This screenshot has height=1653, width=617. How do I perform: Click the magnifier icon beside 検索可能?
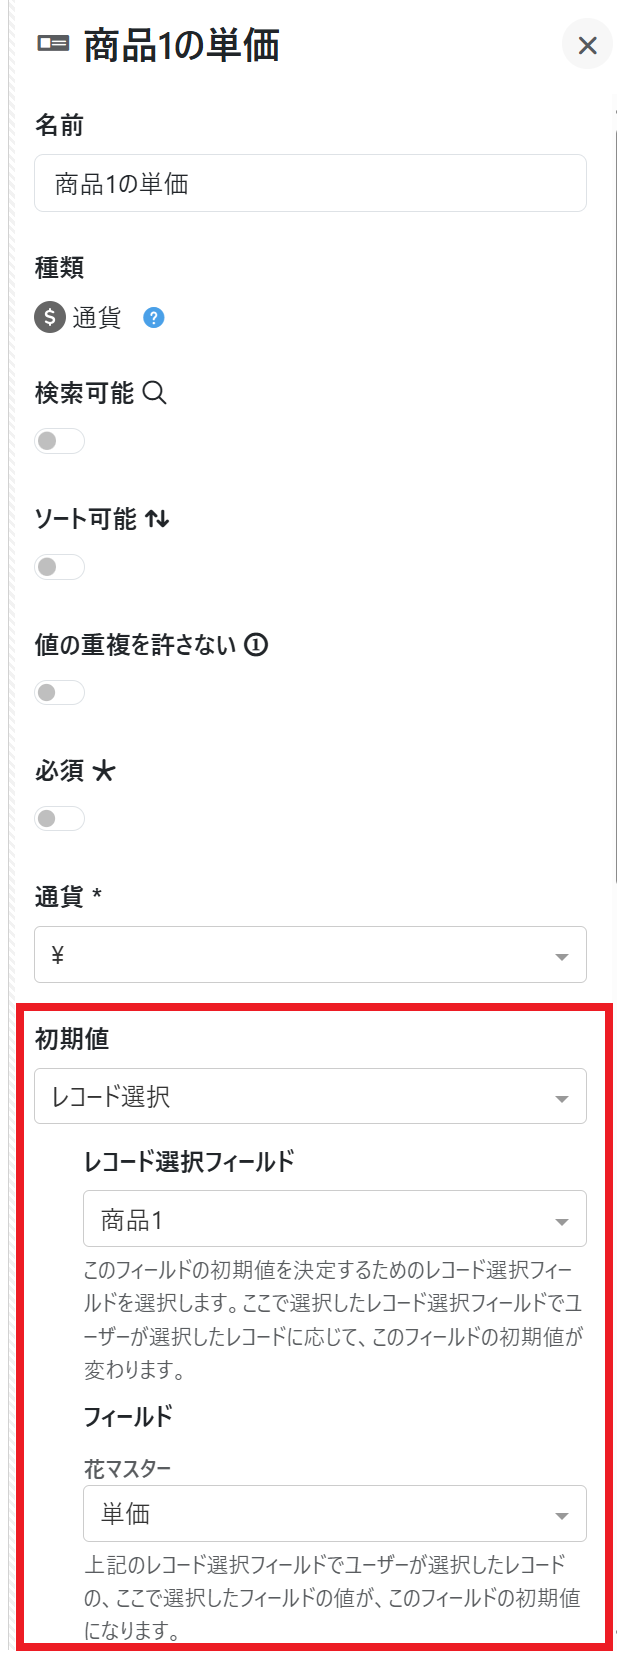click(154, 393)
